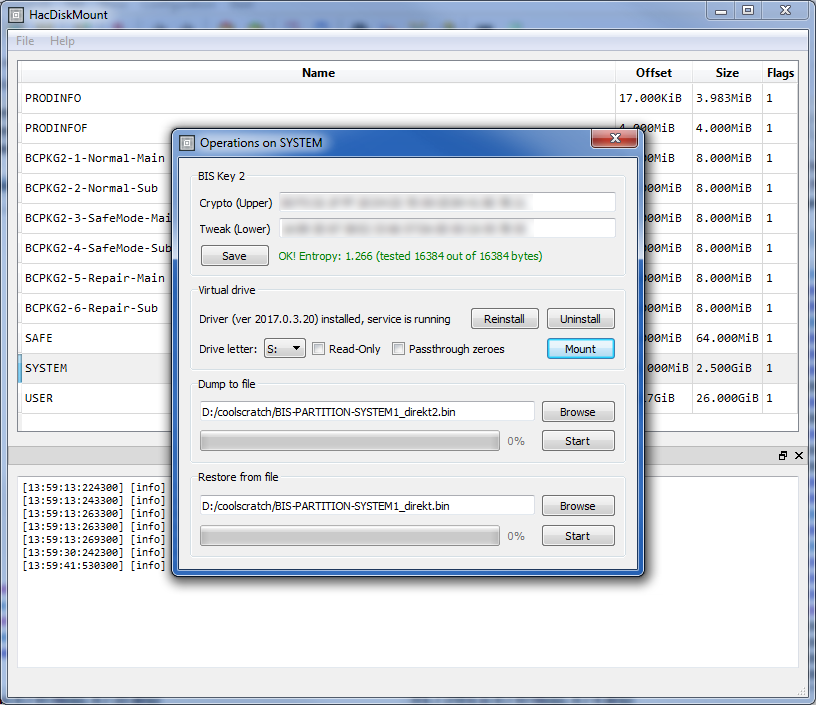Browse for the dump file location
Viewport: 816px width, 705px height.
pos(577,412)
